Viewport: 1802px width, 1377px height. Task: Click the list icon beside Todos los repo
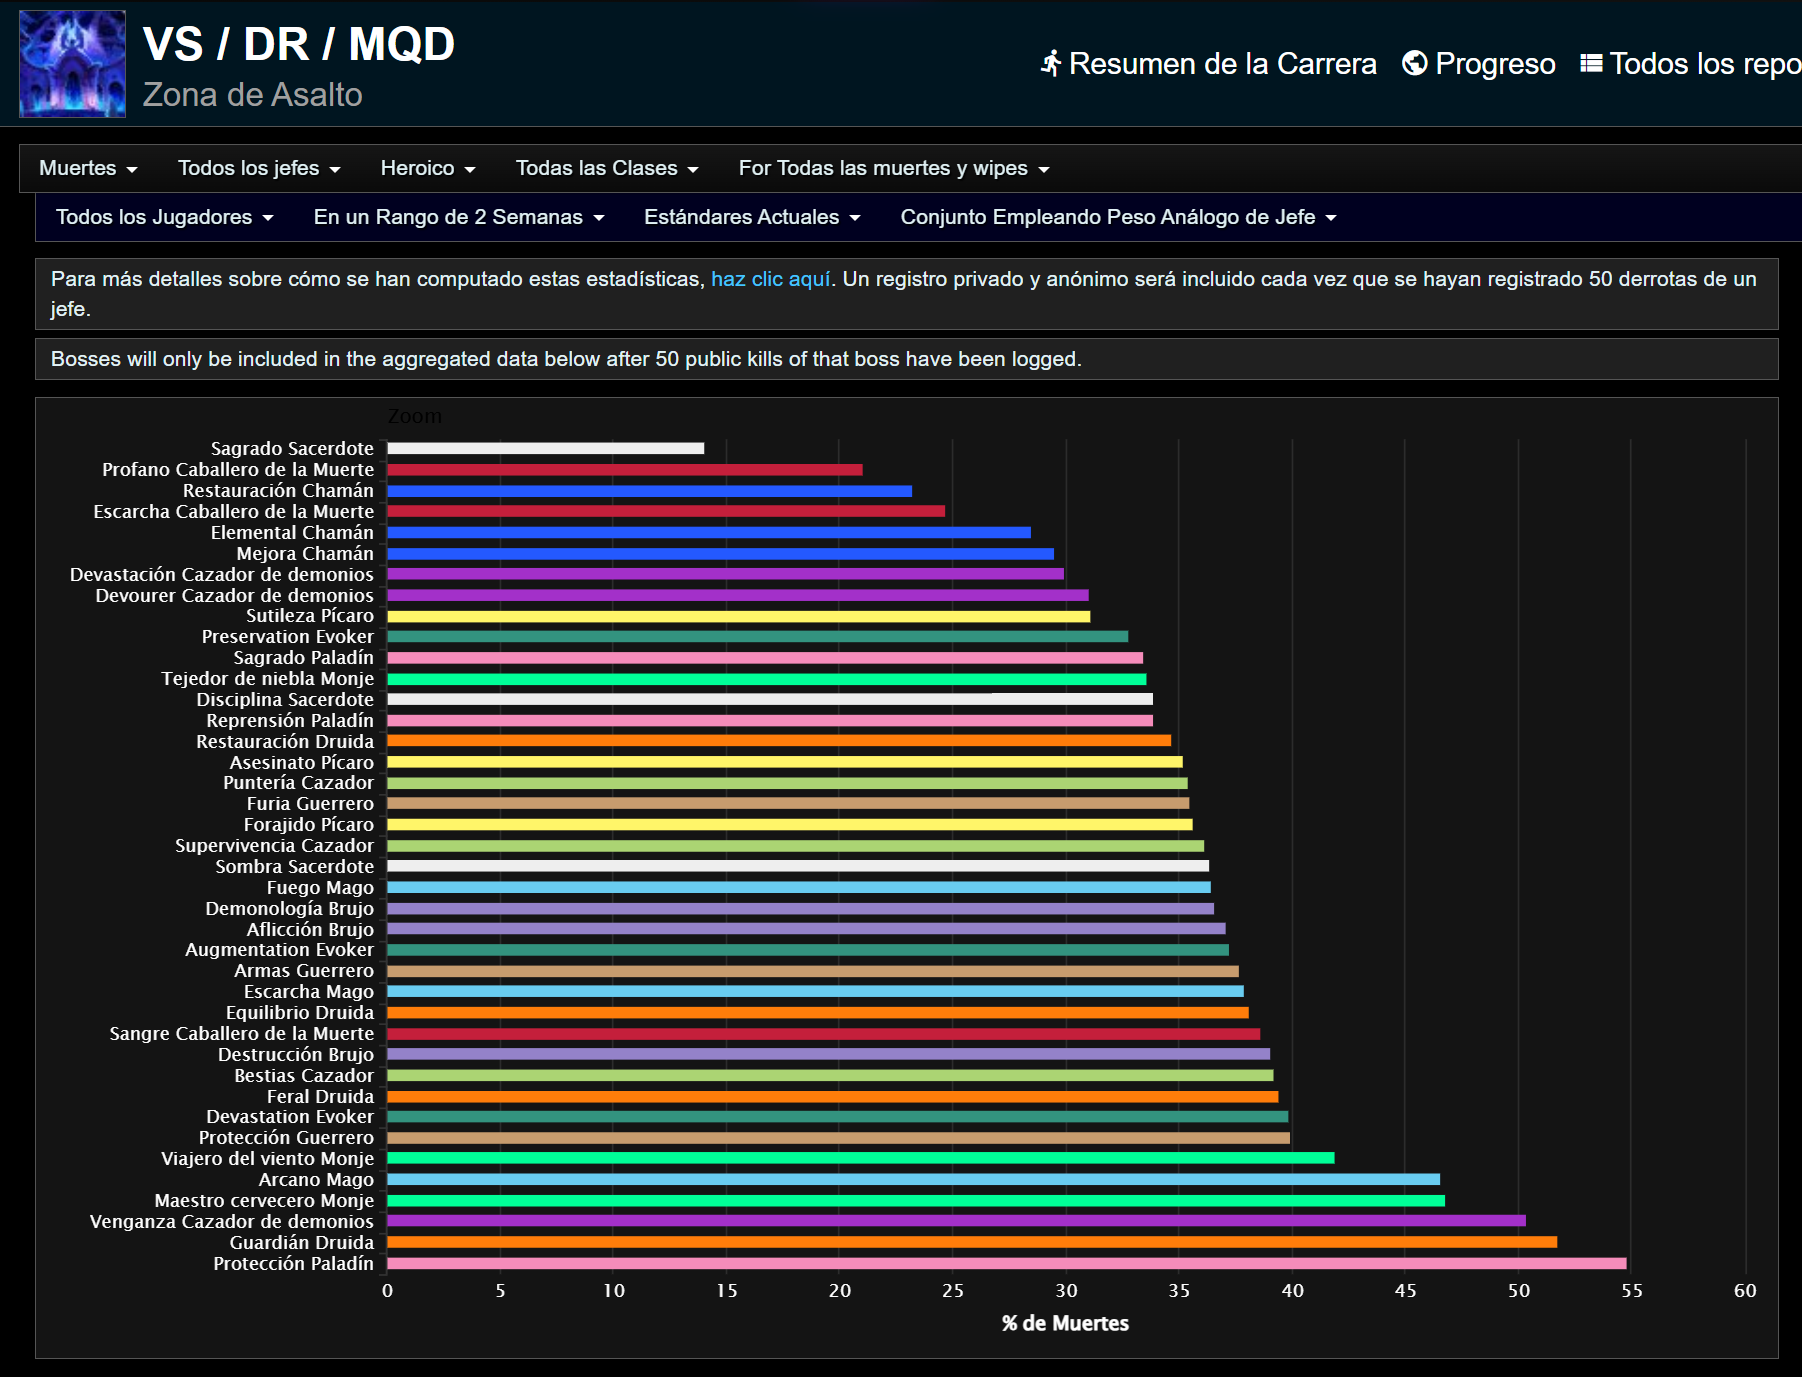pyautogui.click(x=1590, y=64)
